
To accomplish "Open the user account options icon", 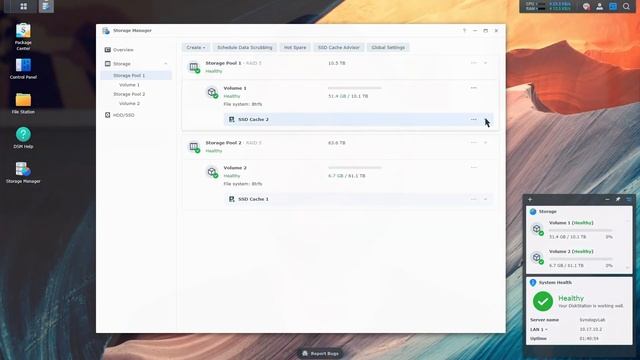I will point(600,6).
